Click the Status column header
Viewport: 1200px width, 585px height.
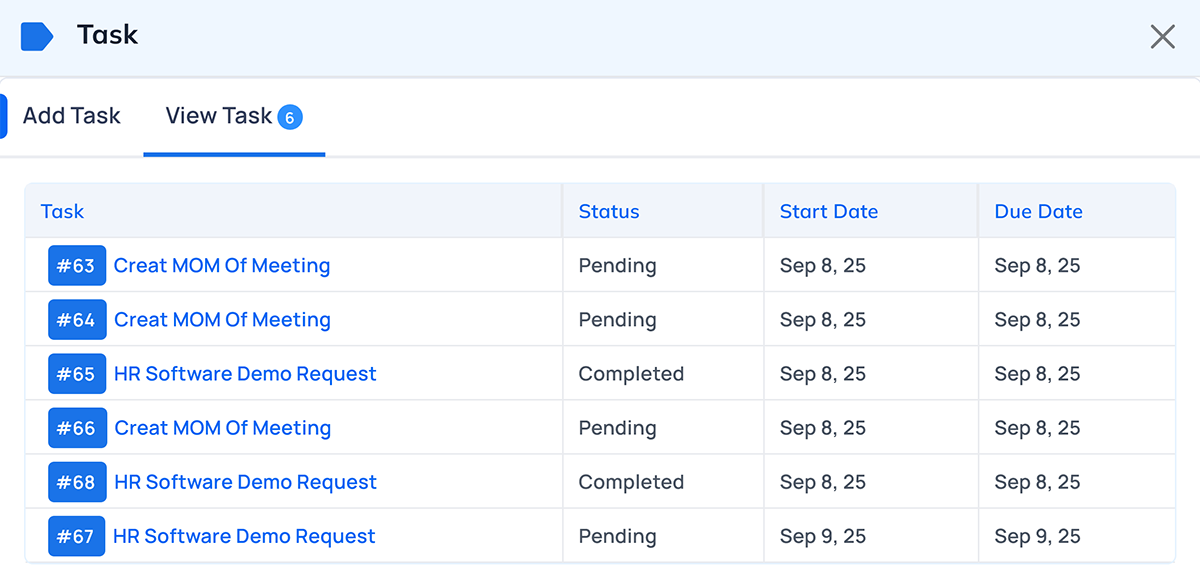[x=609, y=211]
